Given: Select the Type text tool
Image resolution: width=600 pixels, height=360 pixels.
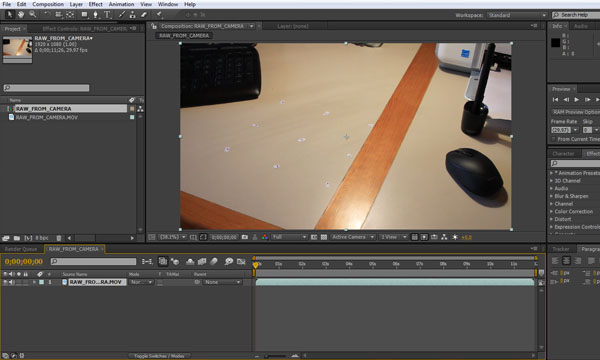Looking at the screenshot, I should pos(107,15).
